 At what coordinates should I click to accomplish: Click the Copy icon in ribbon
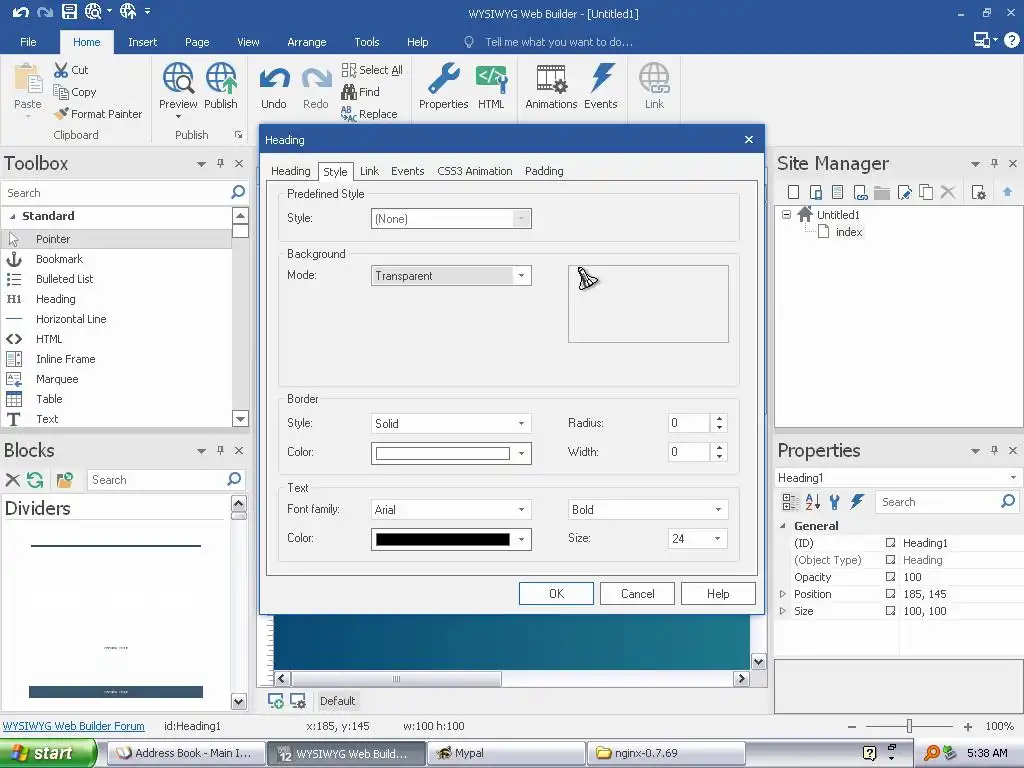pyautogui.click(x=61, y=92)
